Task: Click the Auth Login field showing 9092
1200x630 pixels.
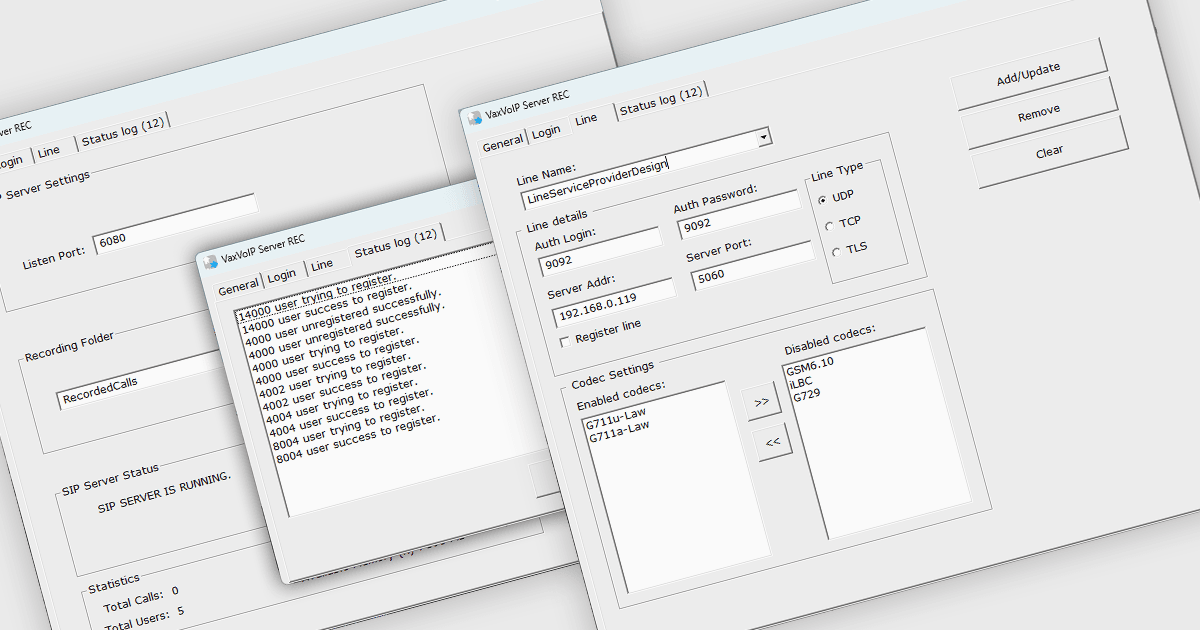Action: point(599,253)
